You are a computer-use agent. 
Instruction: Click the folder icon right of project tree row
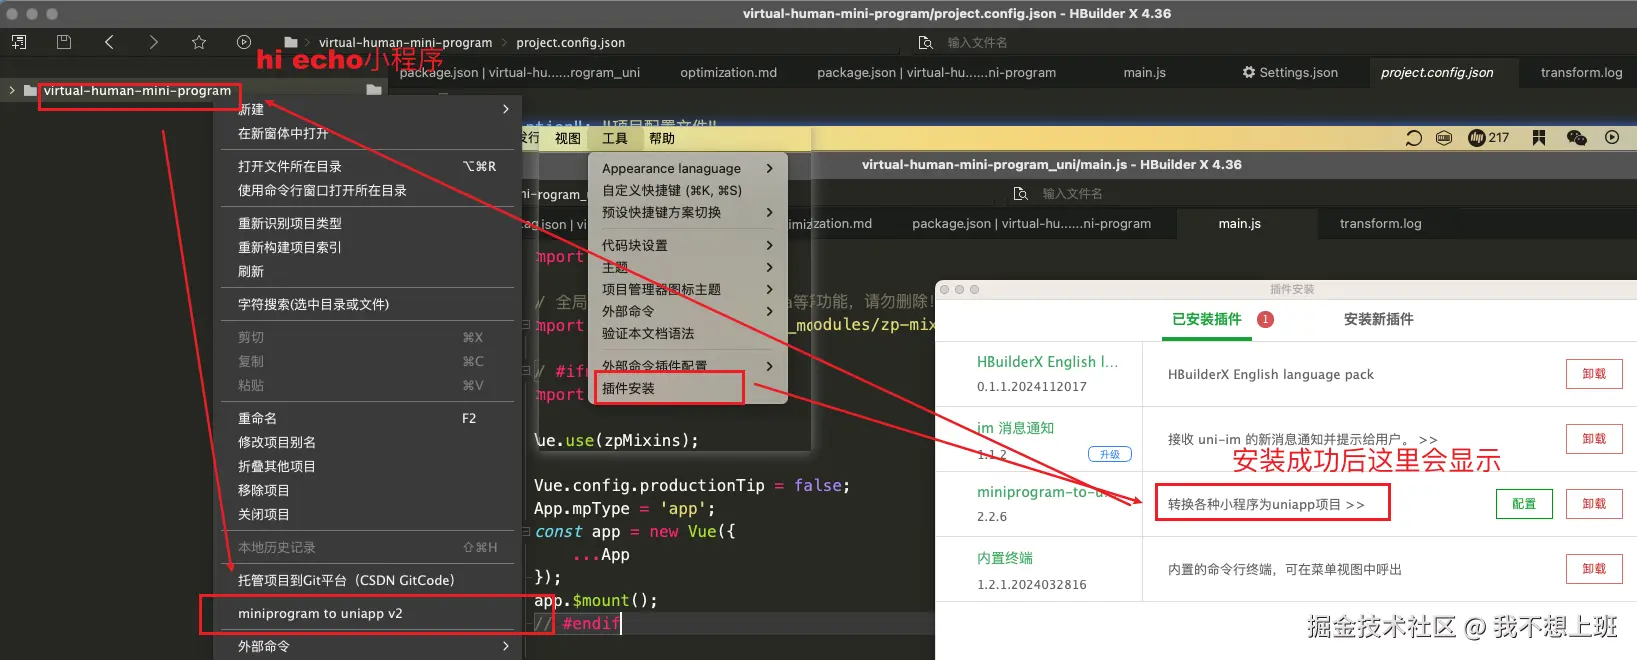tap(374, 90)
